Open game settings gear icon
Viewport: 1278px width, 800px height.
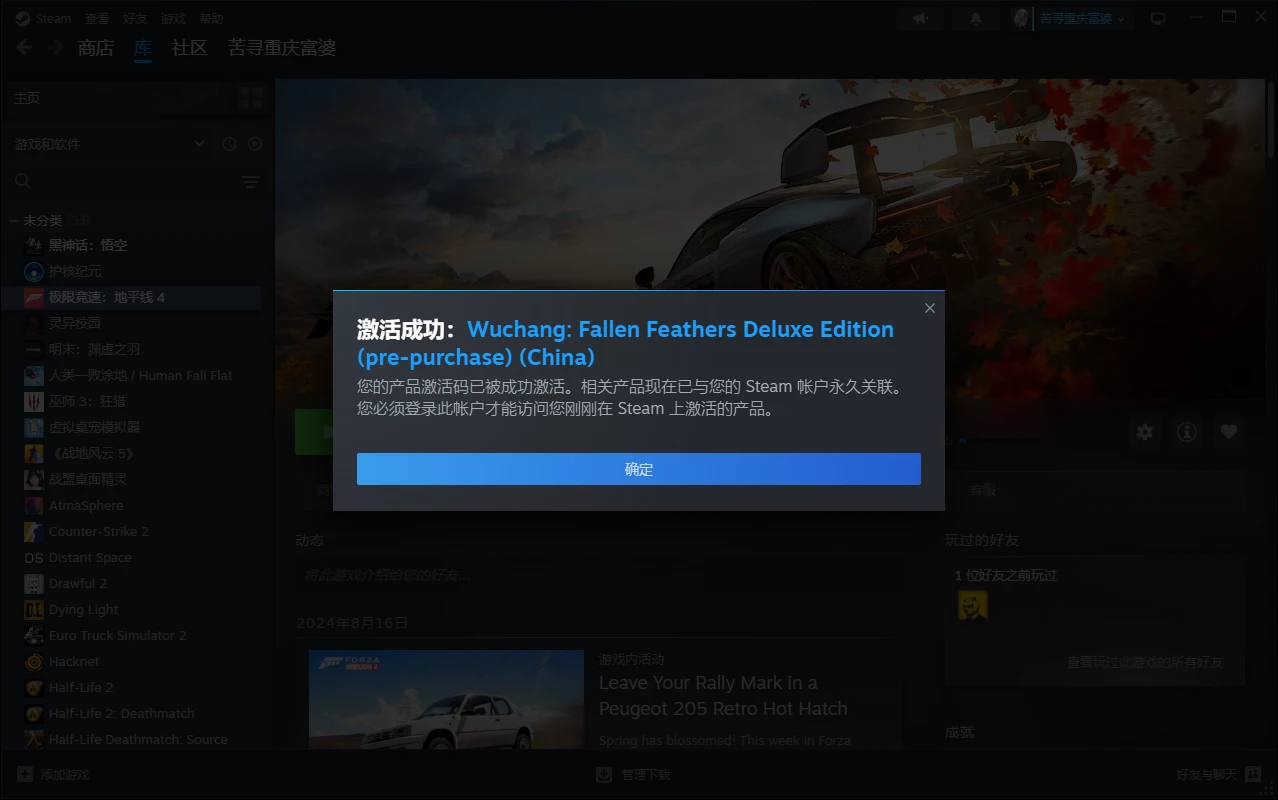pos(1145,432)
